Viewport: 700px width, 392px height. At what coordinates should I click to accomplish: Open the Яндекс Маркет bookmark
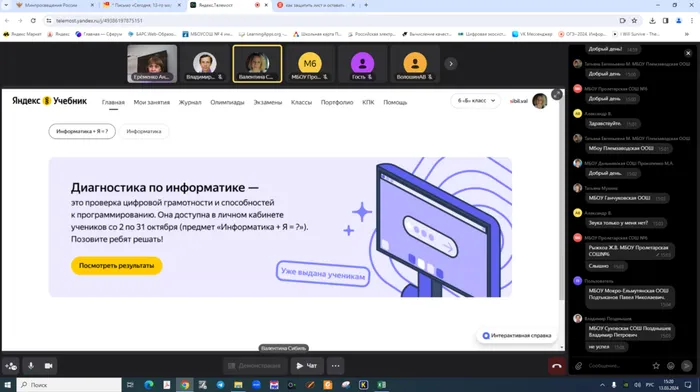[23, 34]
